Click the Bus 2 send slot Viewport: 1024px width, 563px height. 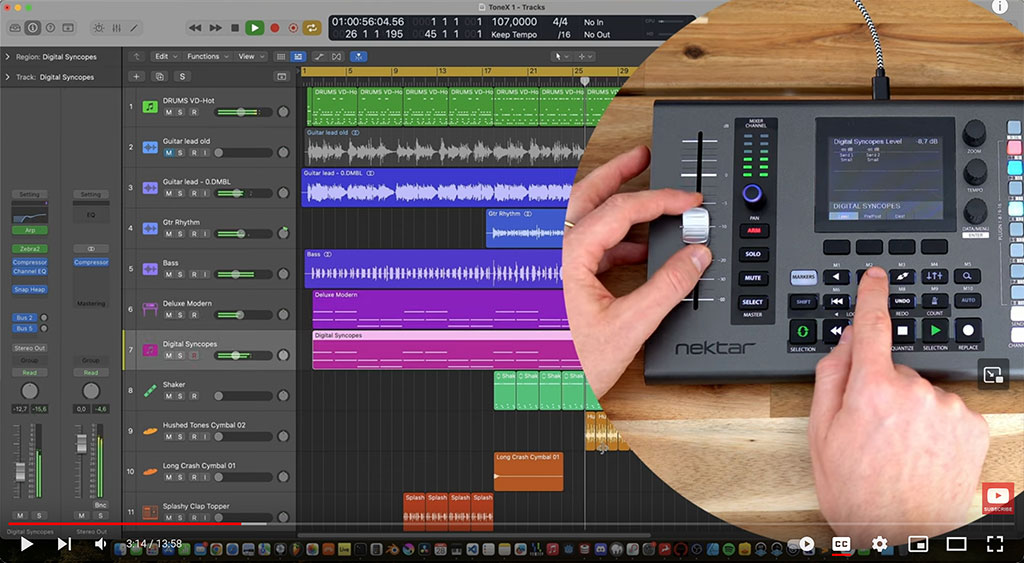(x=25, y=317)
